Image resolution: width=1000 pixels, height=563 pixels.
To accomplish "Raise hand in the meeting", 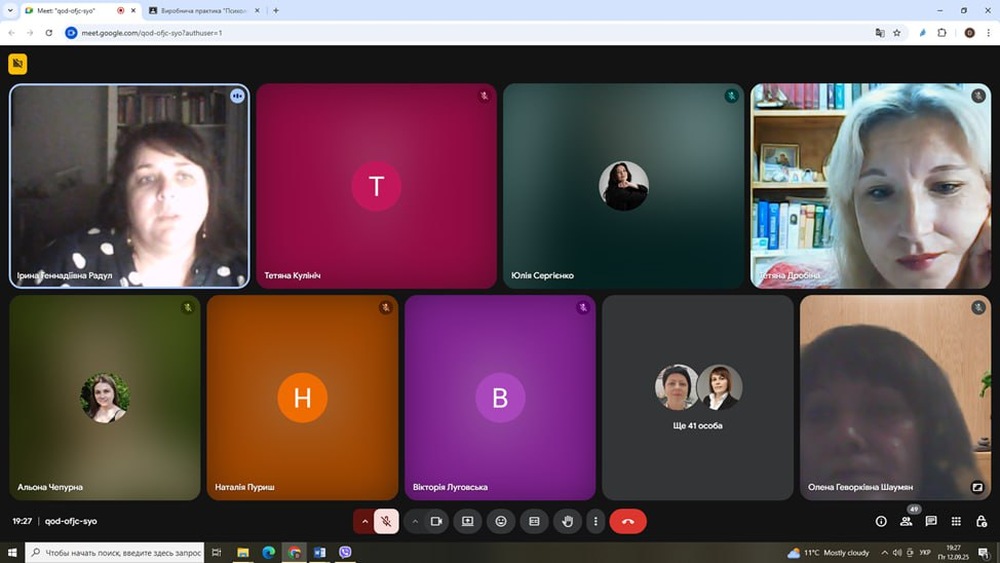I will pyautogui.click(x=568, y=521).
